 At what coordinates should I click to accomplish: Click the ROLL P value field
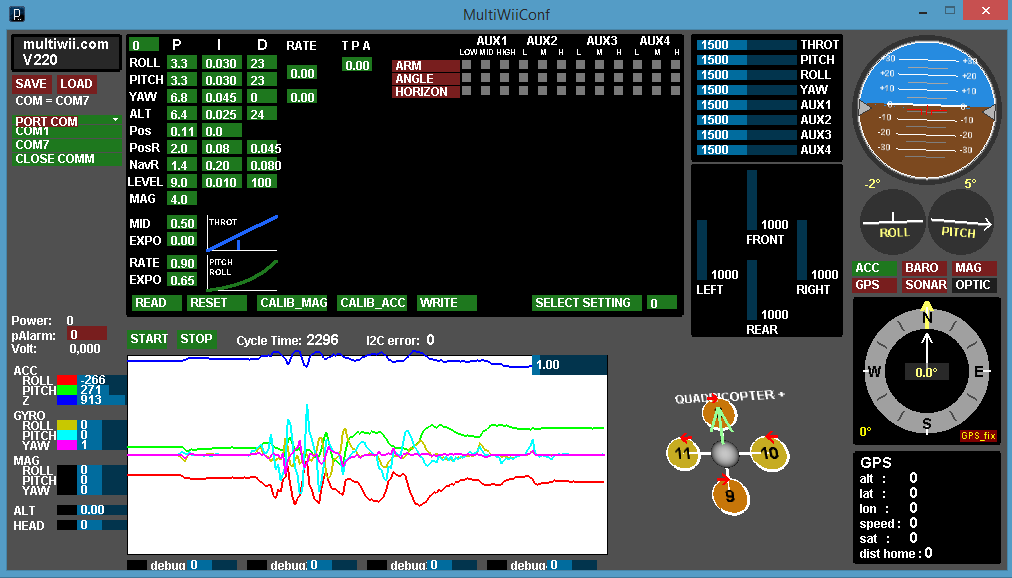pos(181,63)
